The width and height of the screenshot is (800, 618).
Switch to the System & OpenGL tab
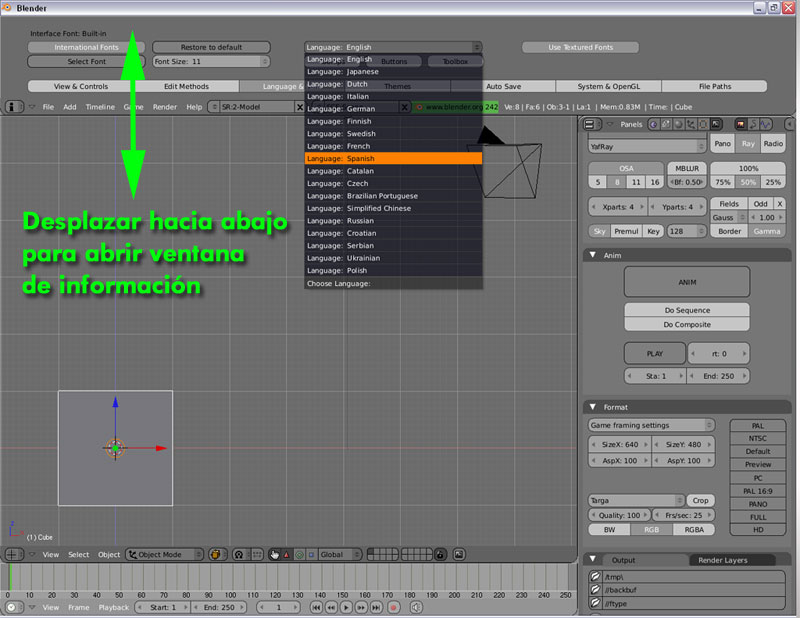click(x=608, y=86)
